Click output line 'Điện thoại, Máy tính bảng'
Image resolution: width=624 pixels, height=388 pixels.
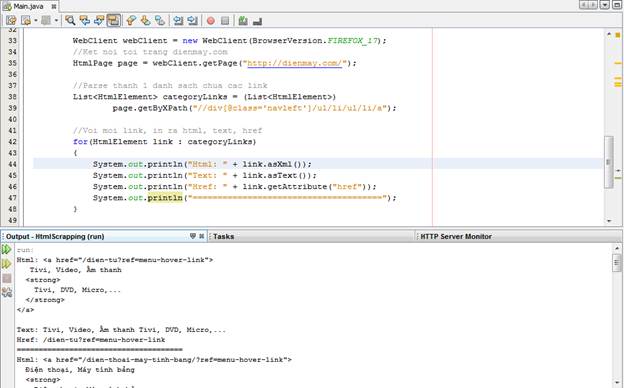pos(80,370)
